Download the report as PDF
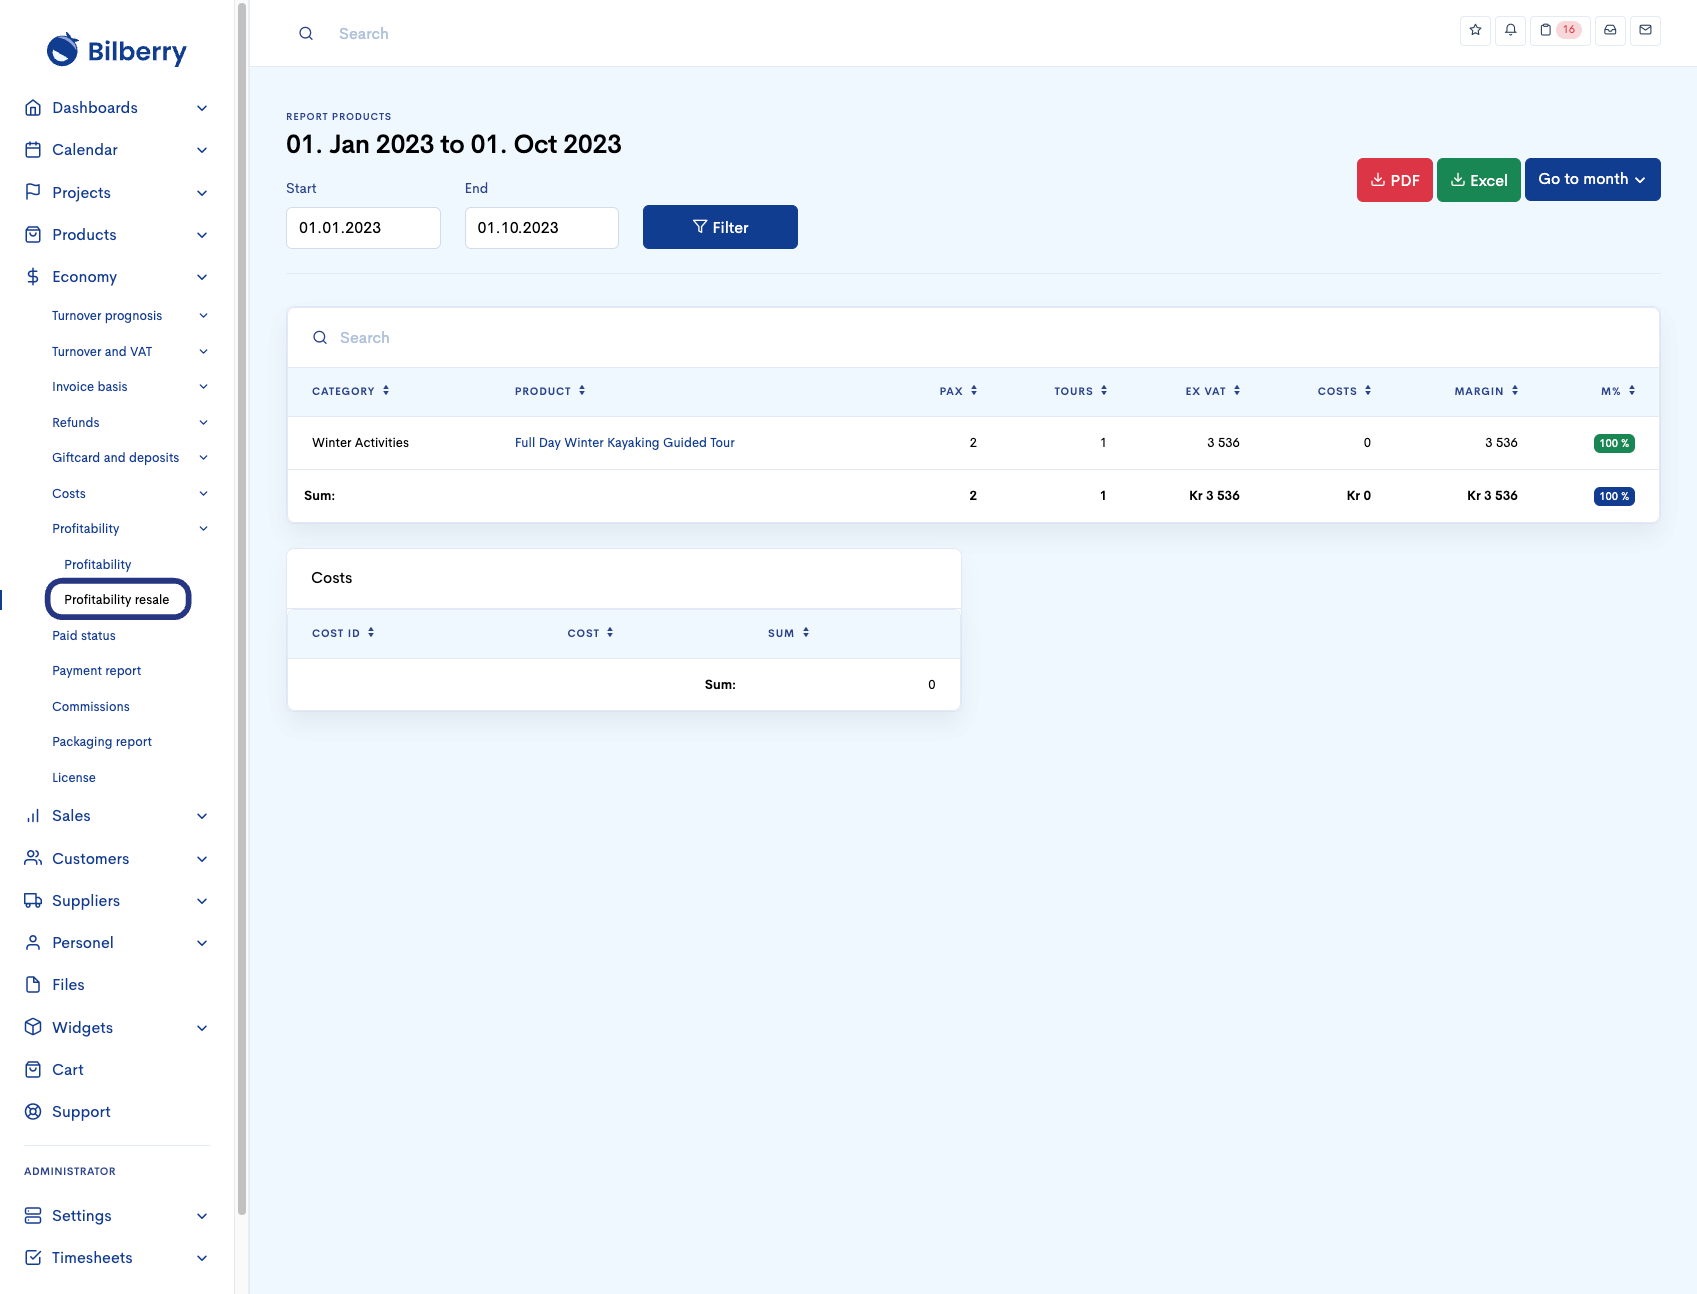This screenshot has width=1697, height=1294. pos(1394,180)
